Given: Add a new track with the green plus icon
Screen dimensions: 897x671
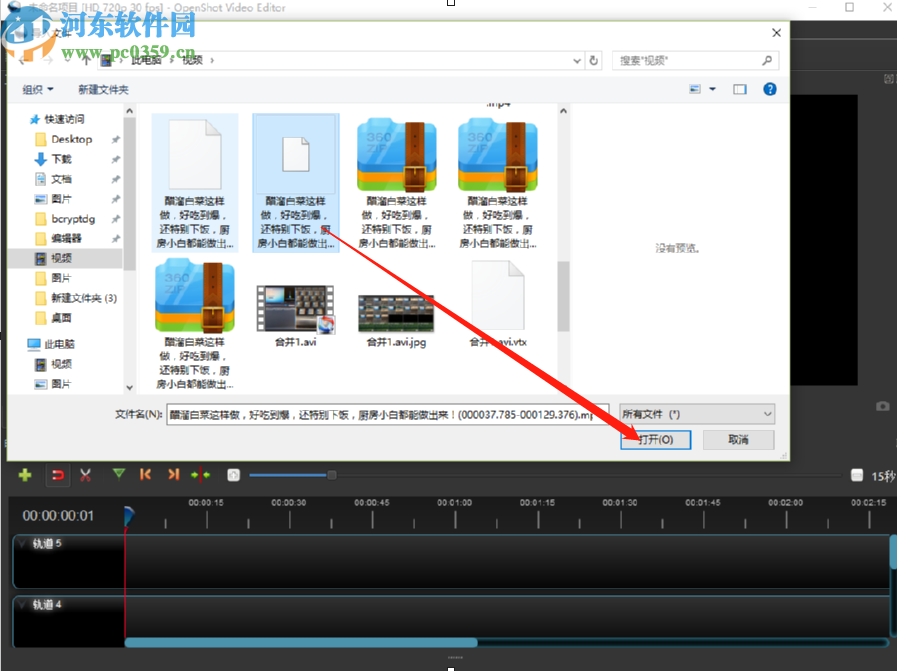Looking at the screenshot, I should [25, 476].
